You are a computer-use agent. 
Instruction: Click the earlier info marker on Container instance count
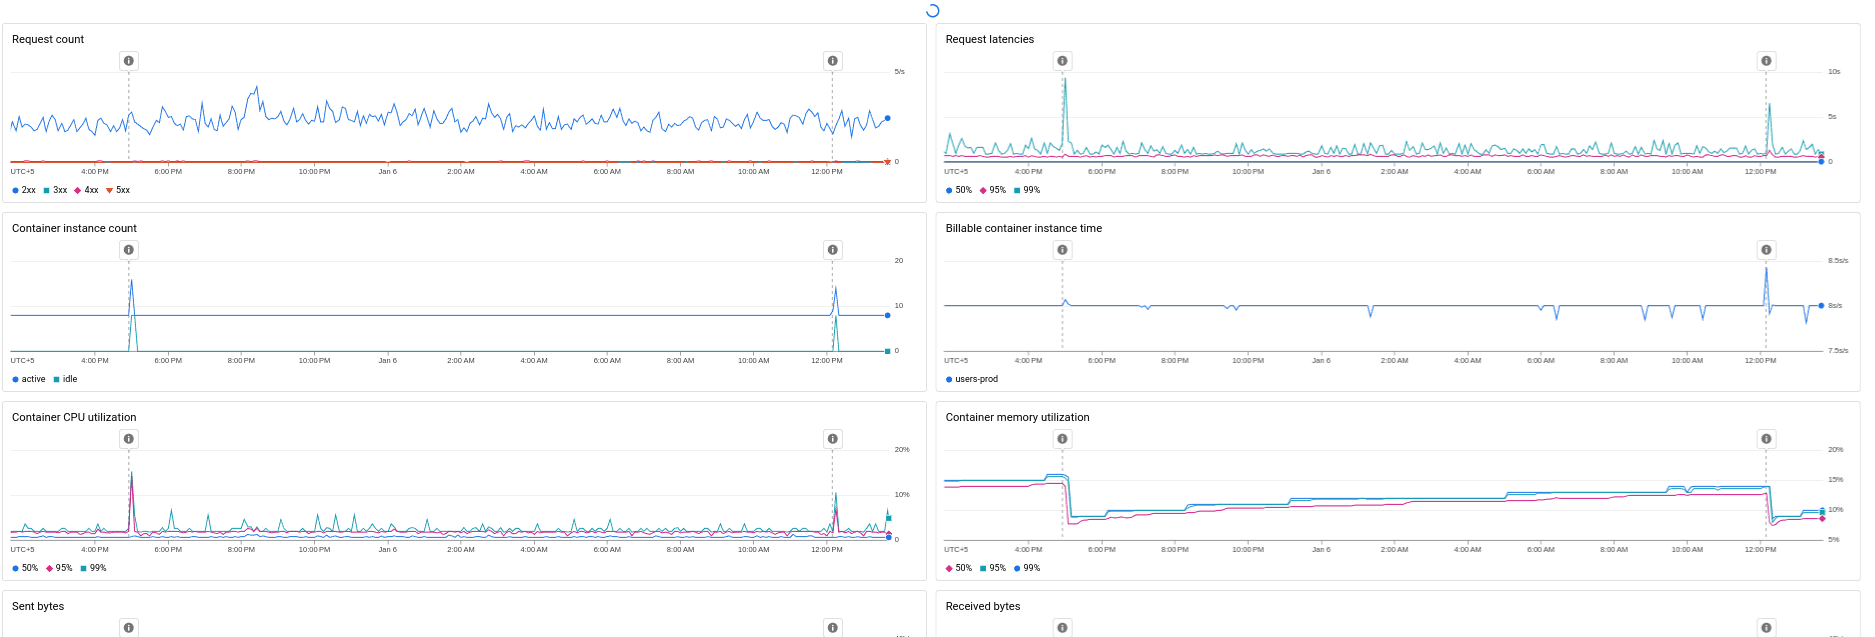point(129,250)
